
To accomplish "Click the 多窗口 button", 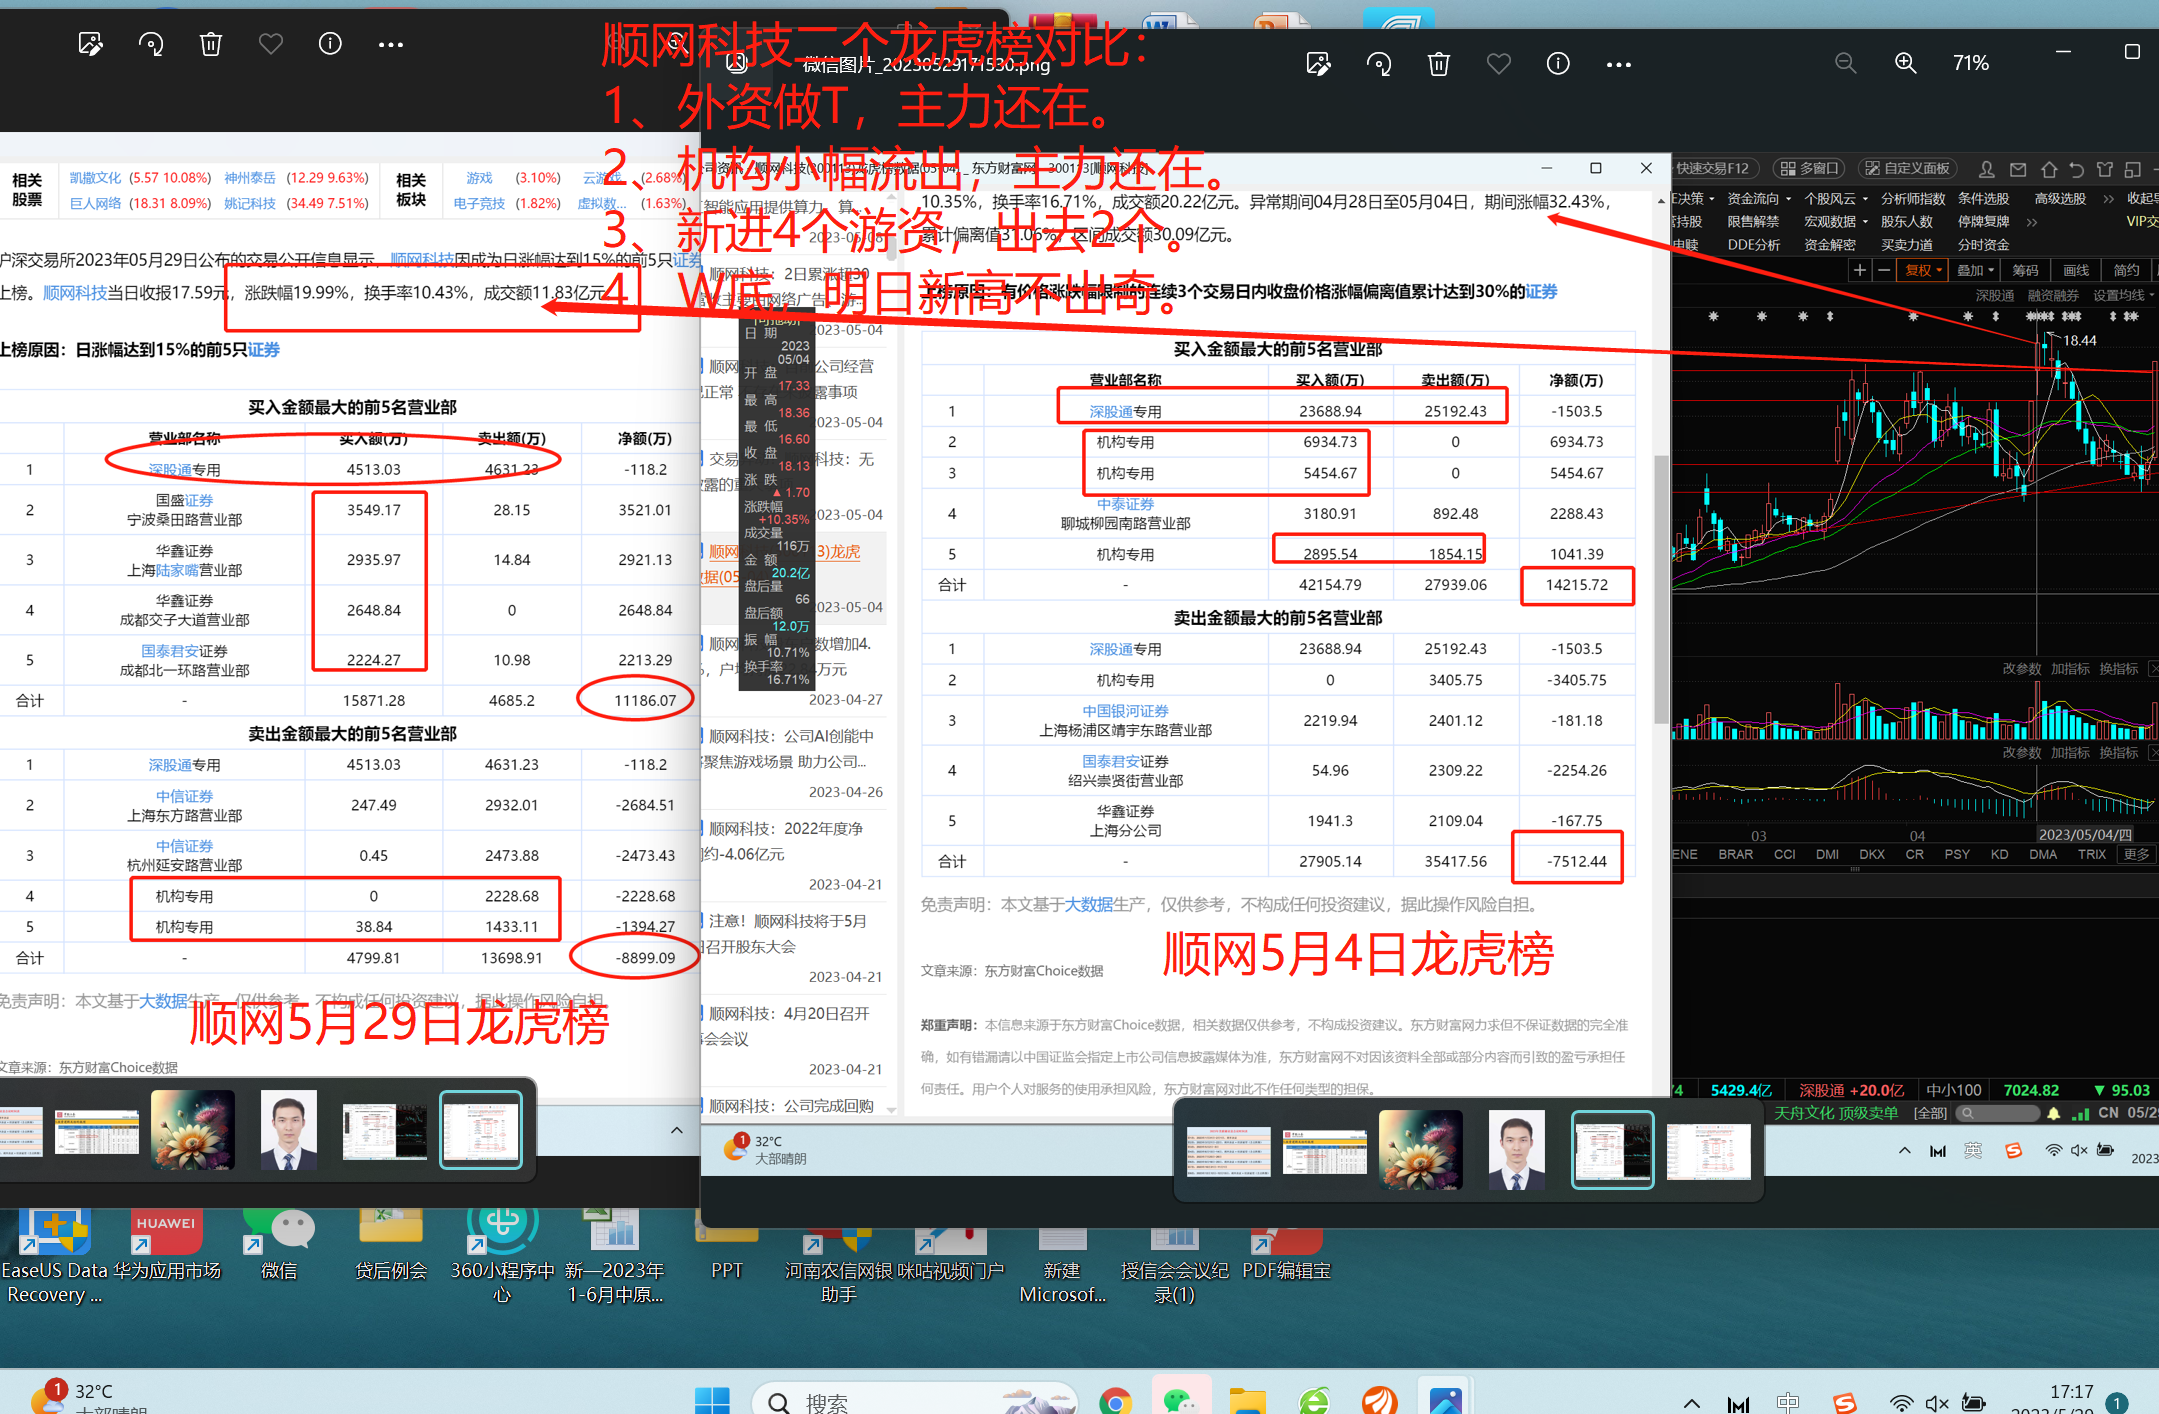I will tap(1810, 169).
